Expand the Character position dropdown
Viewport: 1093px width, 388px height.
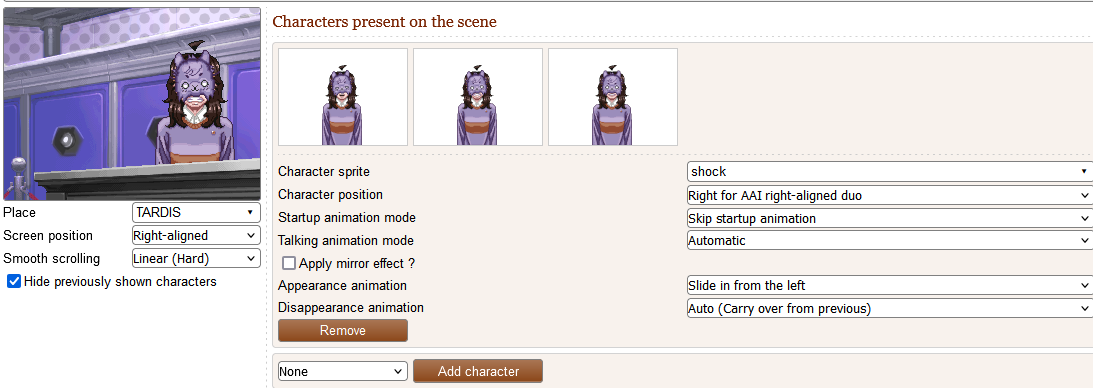pos(889,195)
